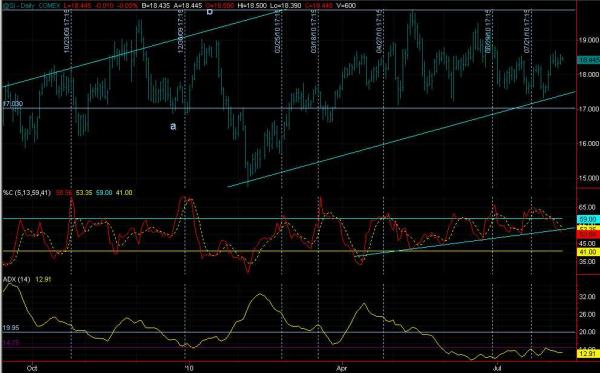Click the 15.000 price axis label
This screenshot has height=373, width=600.
589,178
